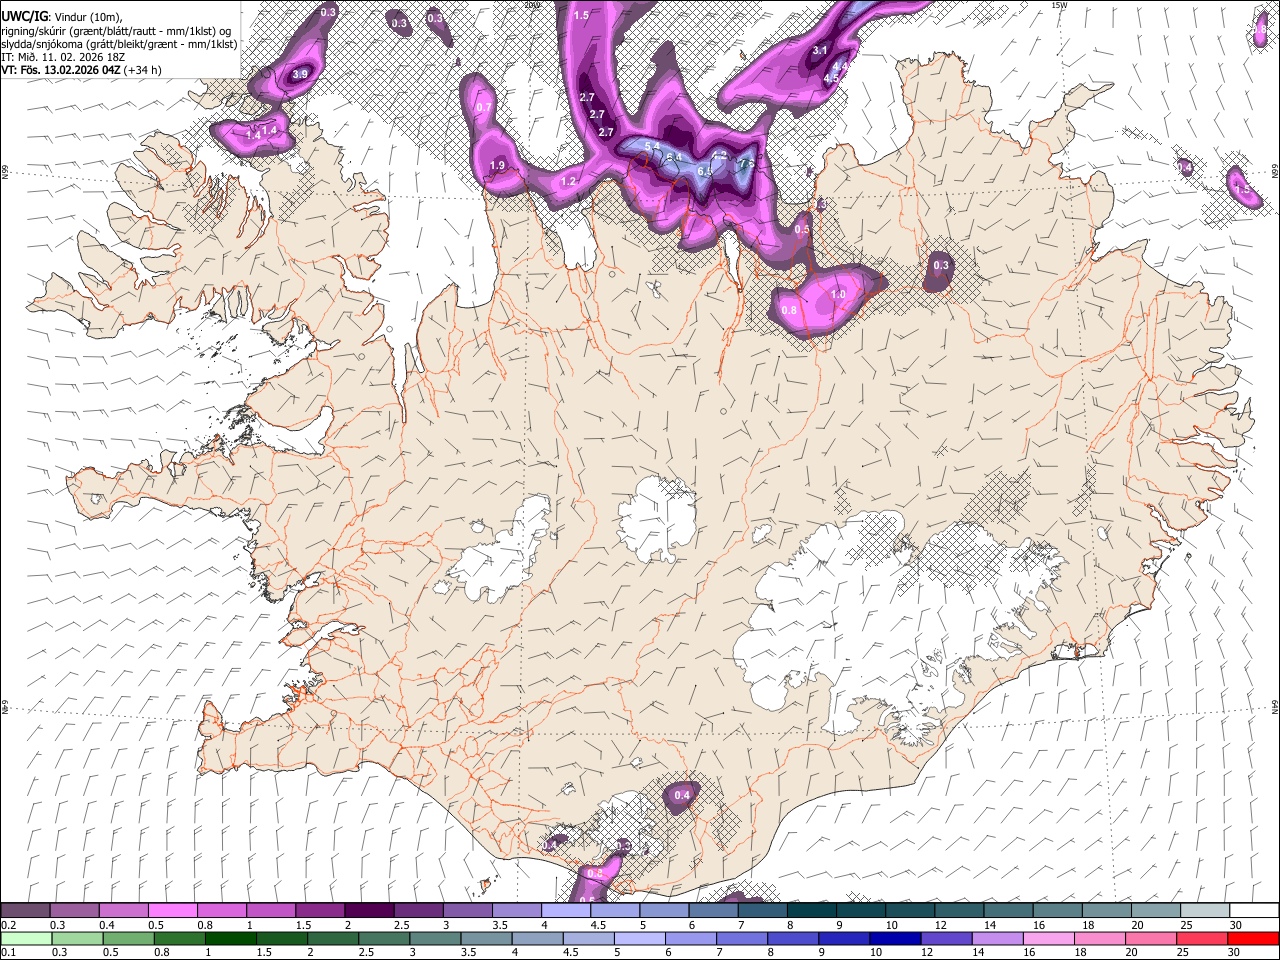Select the red 25 swatch in lower scale
Screen dimensions: 1280x960
[x=1203, y=938]
